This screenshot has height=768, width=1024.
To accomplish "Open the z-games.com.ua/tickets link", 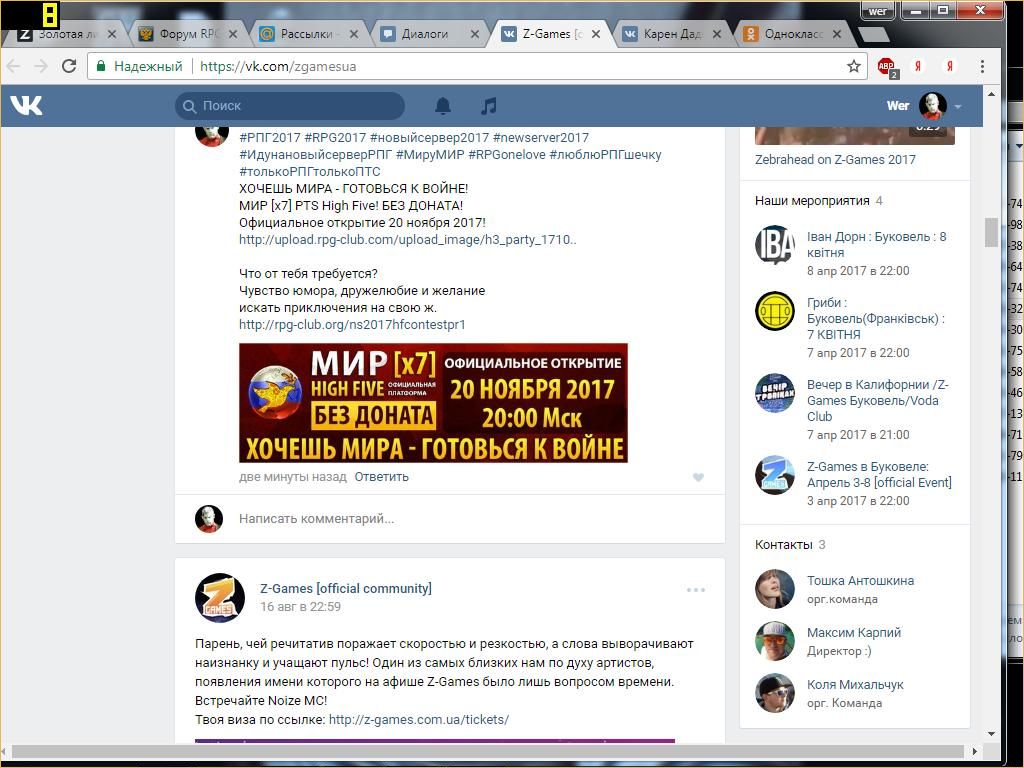I will (419, 720).
